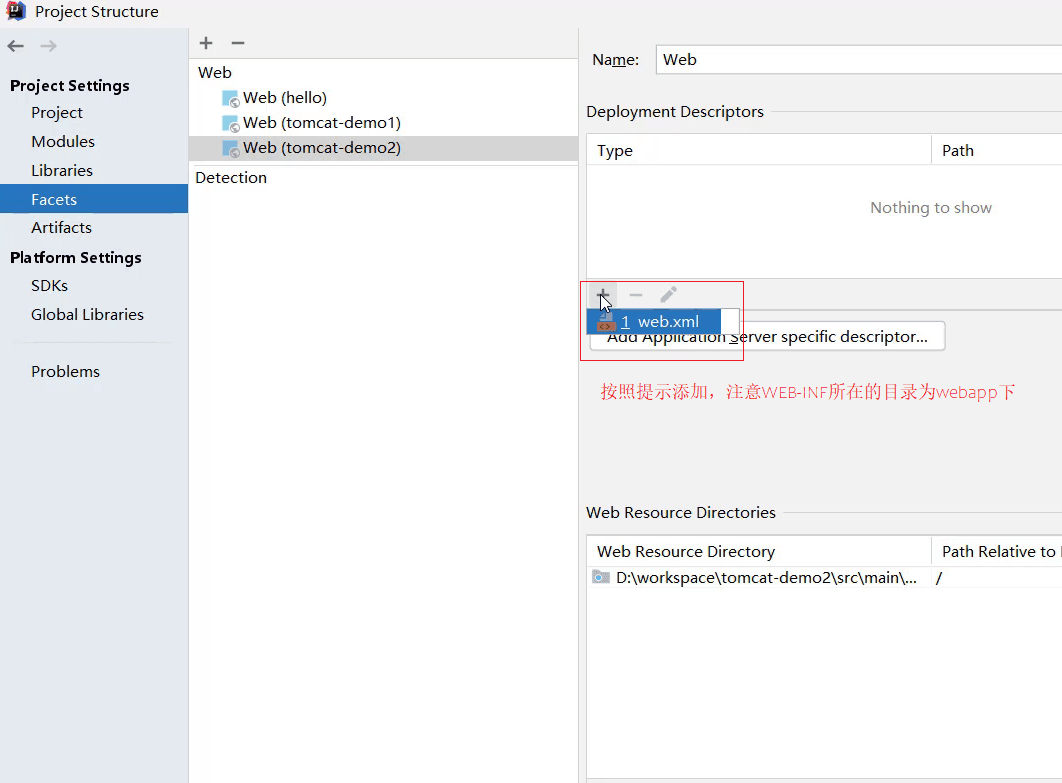This screenshot has width=1062, height=783.
Task: Open the Project settings page
Action: (57, 113)
